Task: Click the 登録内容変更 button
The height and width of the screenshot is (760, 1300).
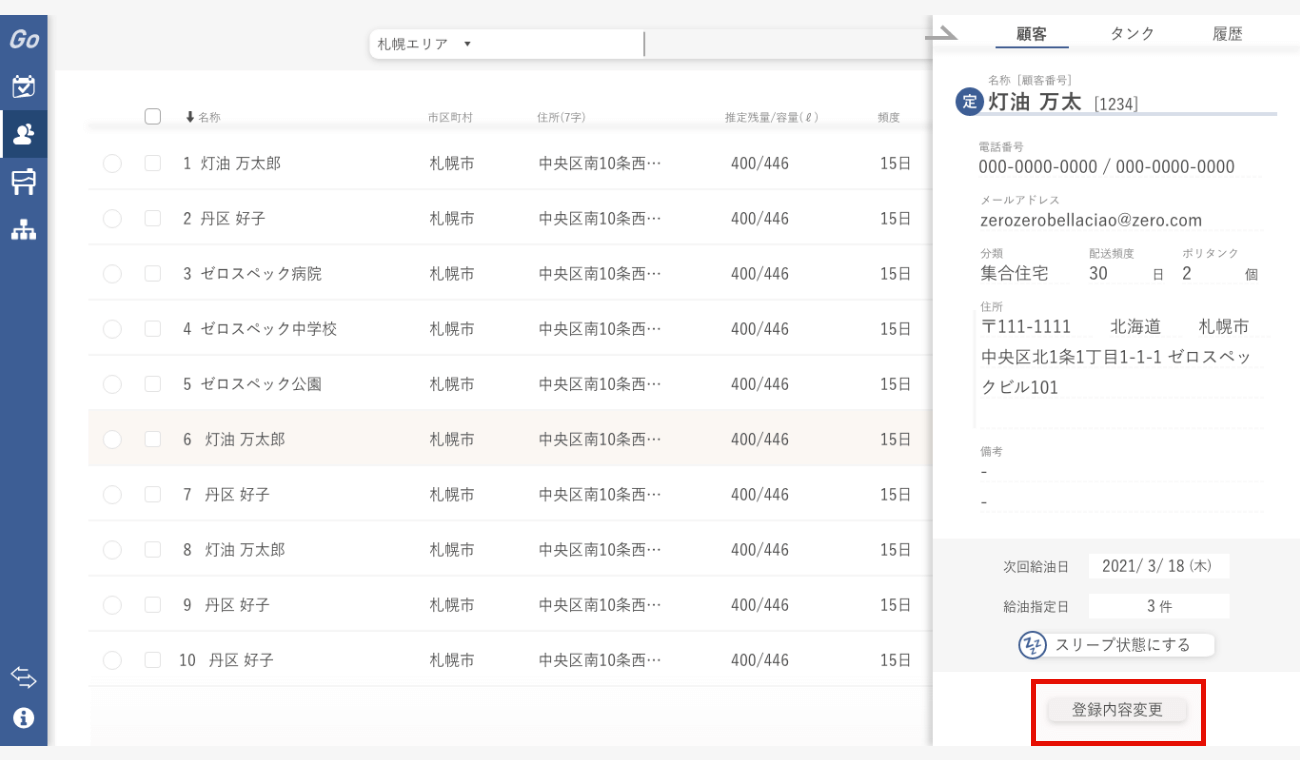Action: (x=1118, y=710)
